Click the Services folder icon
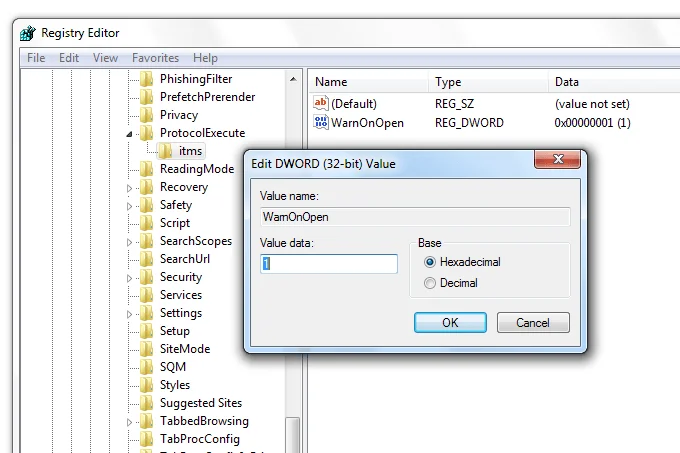 point(147,295)
